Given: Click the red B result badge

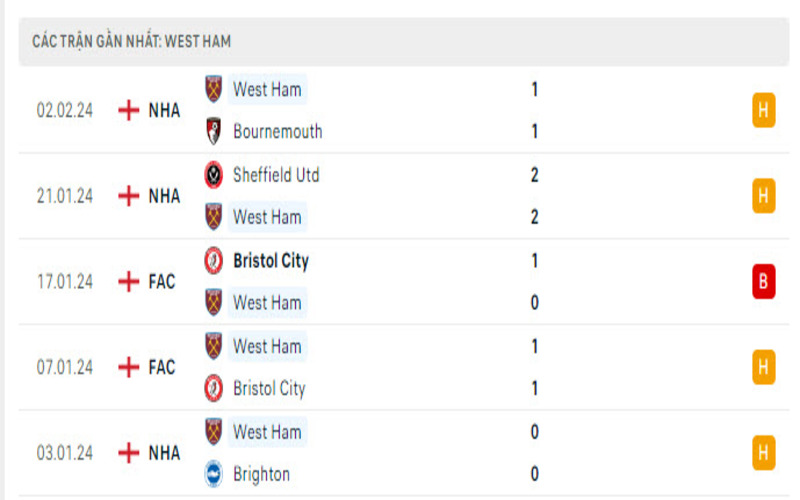Looking at the screenshot, I should pos(764,282).
